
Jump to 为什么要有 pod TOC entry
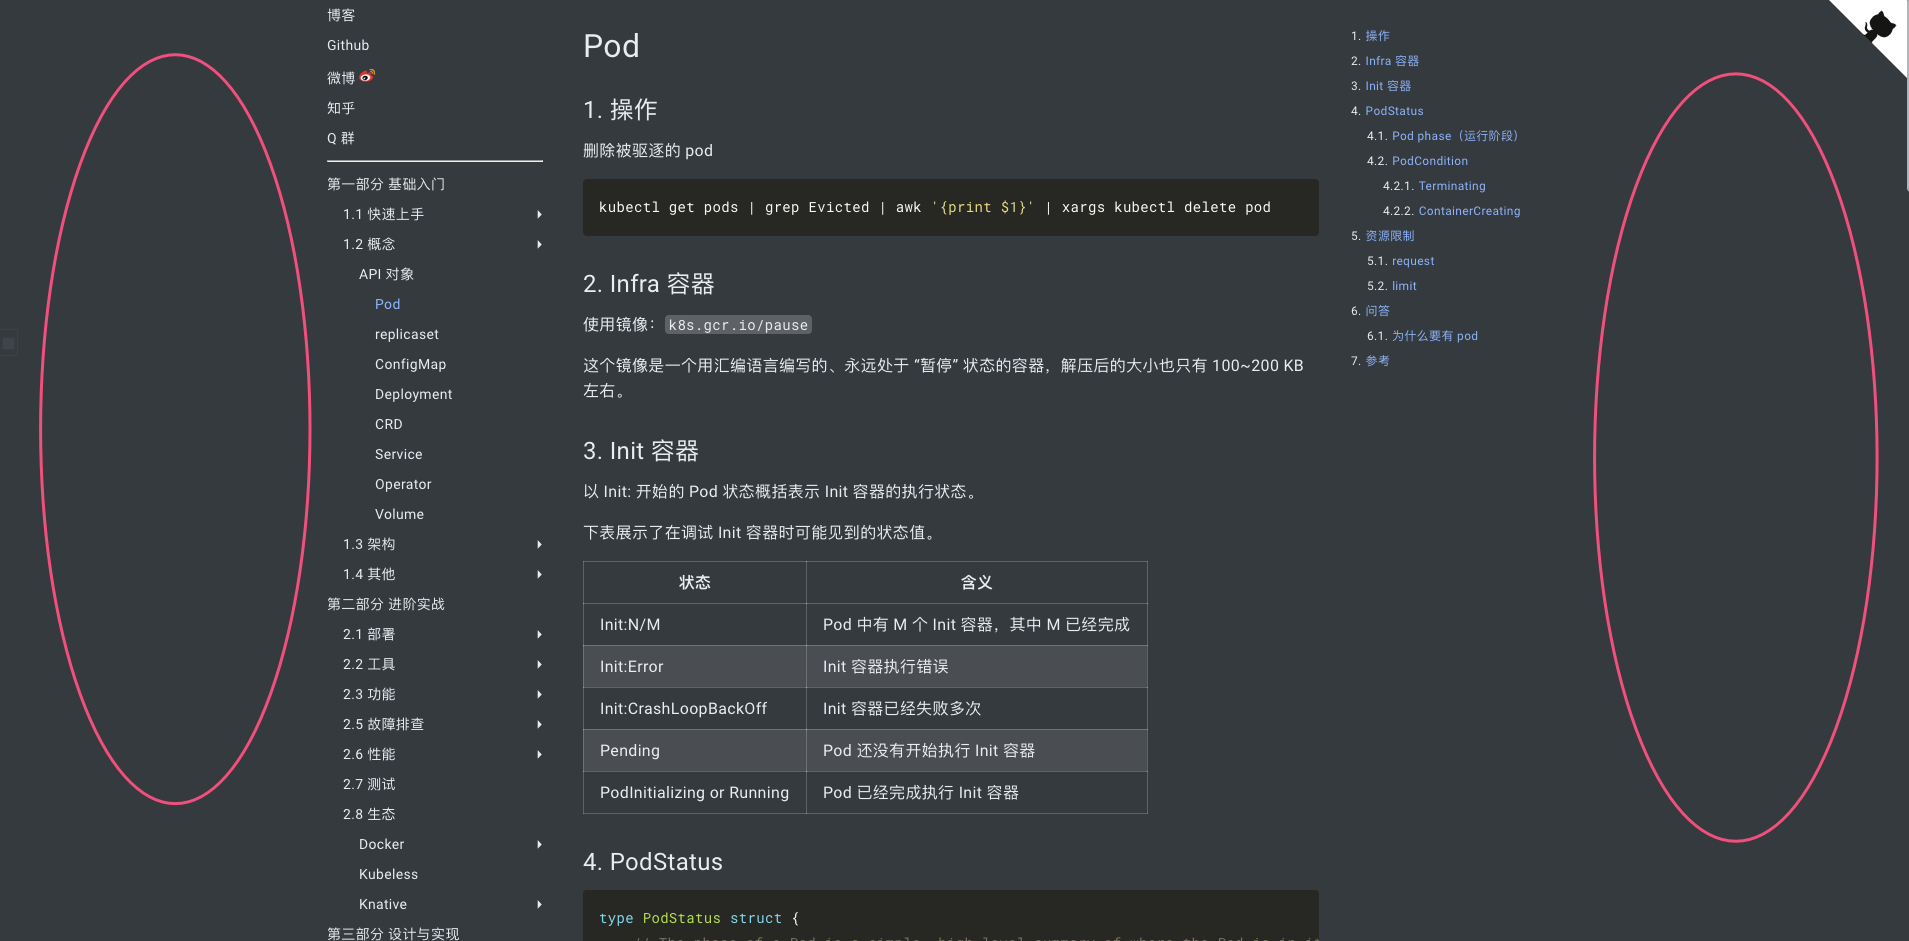coord(1435,336)
